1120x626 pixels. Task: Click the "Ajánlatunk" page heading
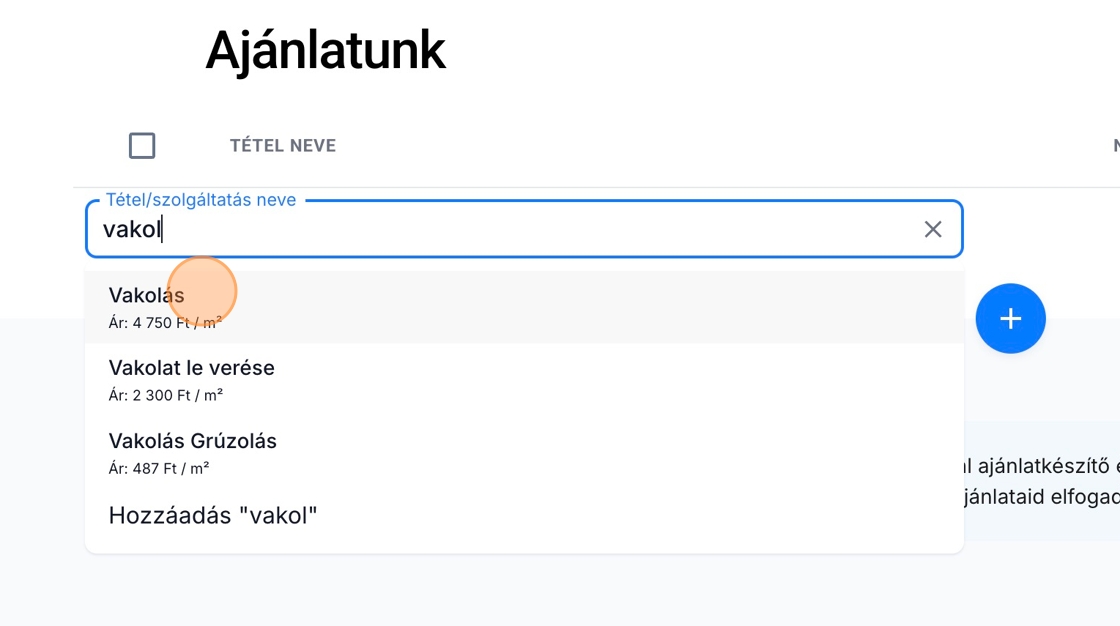pyautogui.click(x=325, y=50)
